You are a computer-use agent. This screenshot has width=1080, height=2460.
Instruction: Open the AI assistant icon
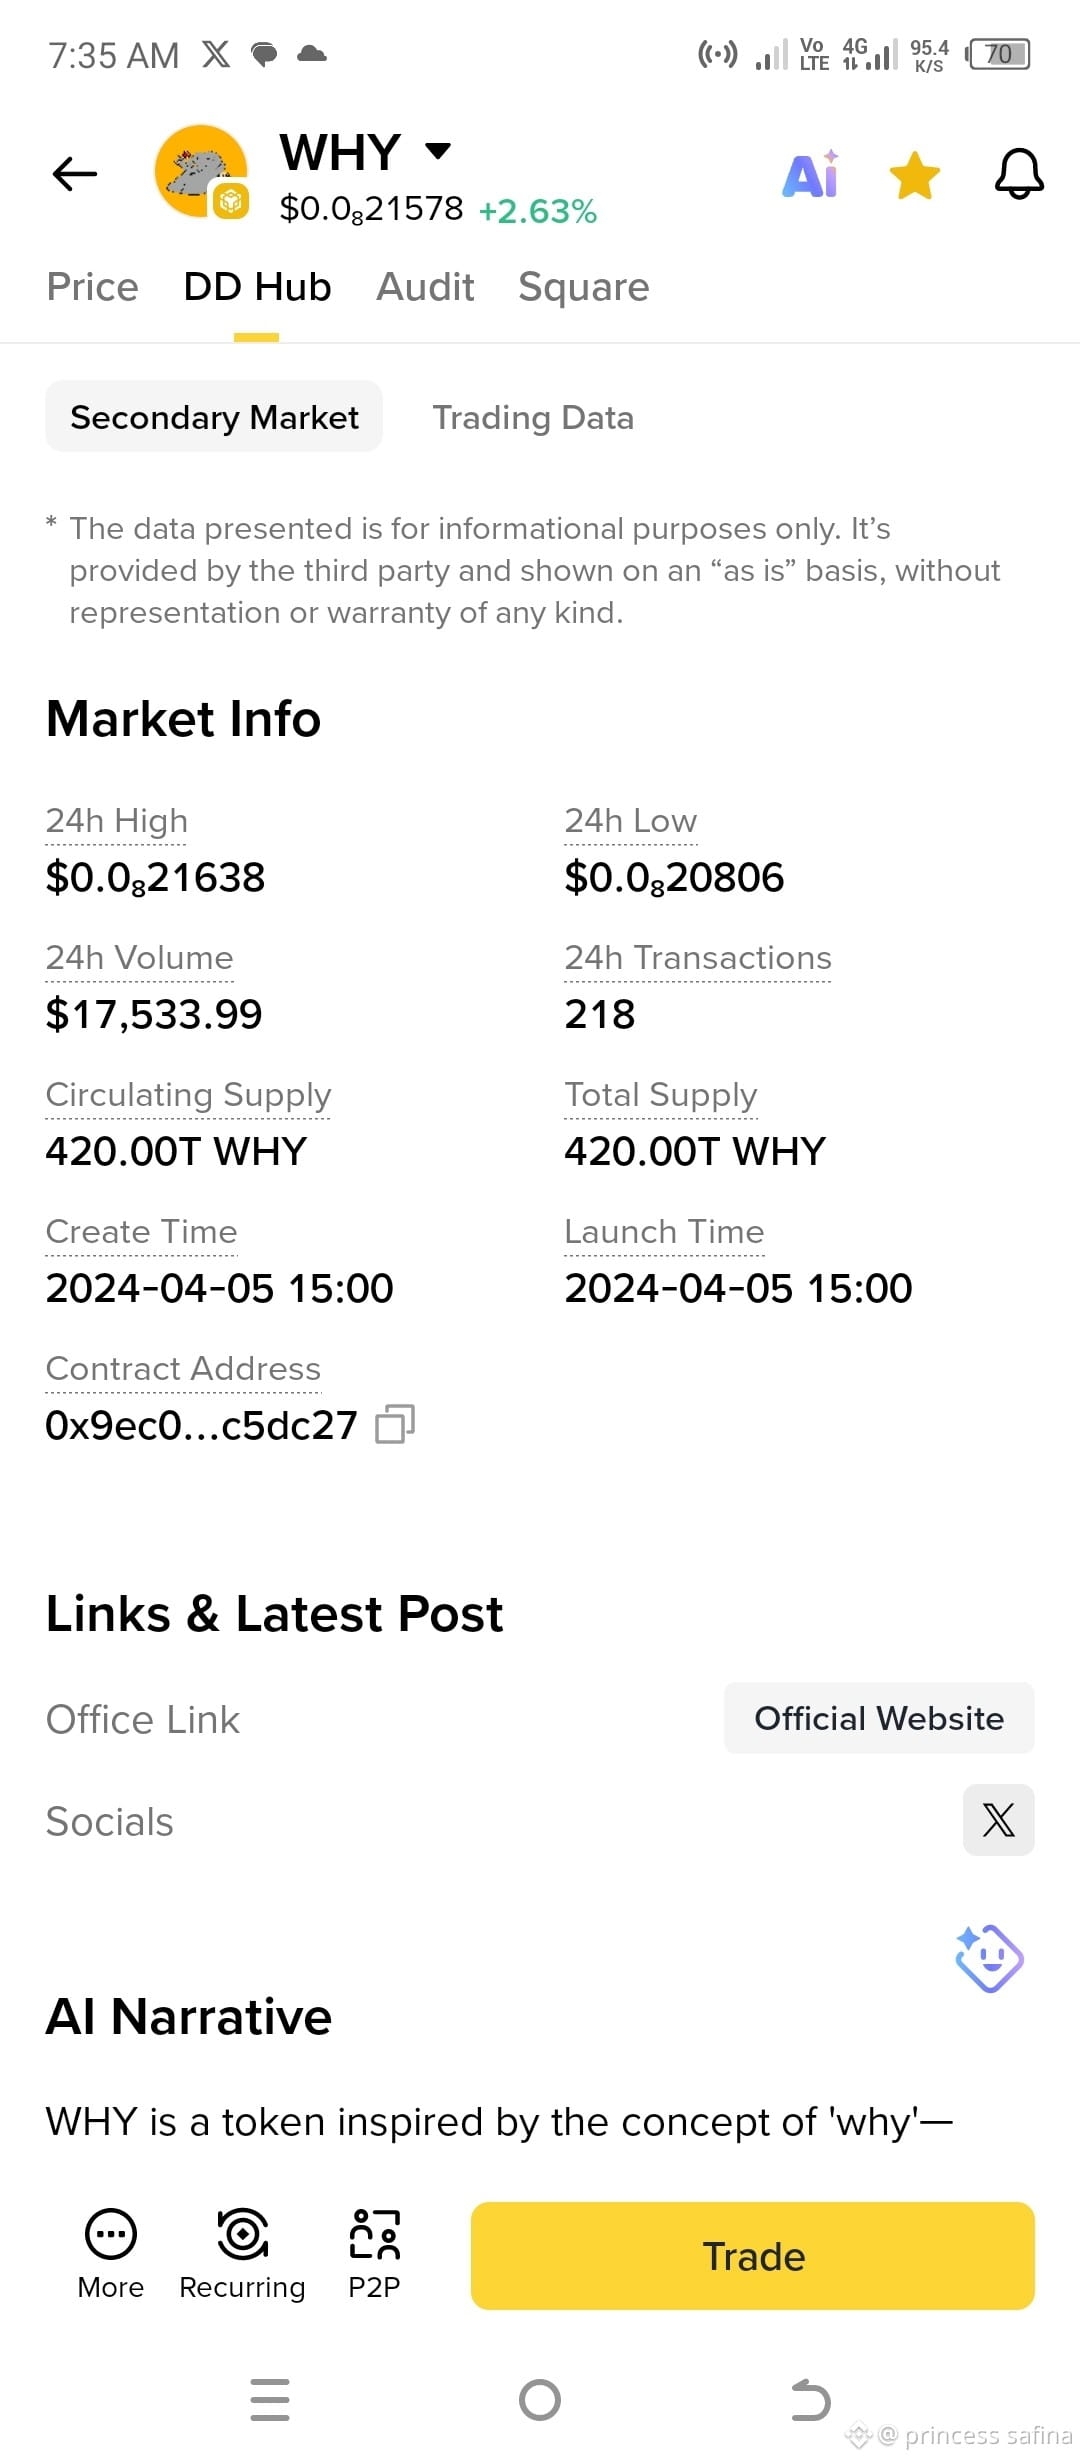point(811,175)
